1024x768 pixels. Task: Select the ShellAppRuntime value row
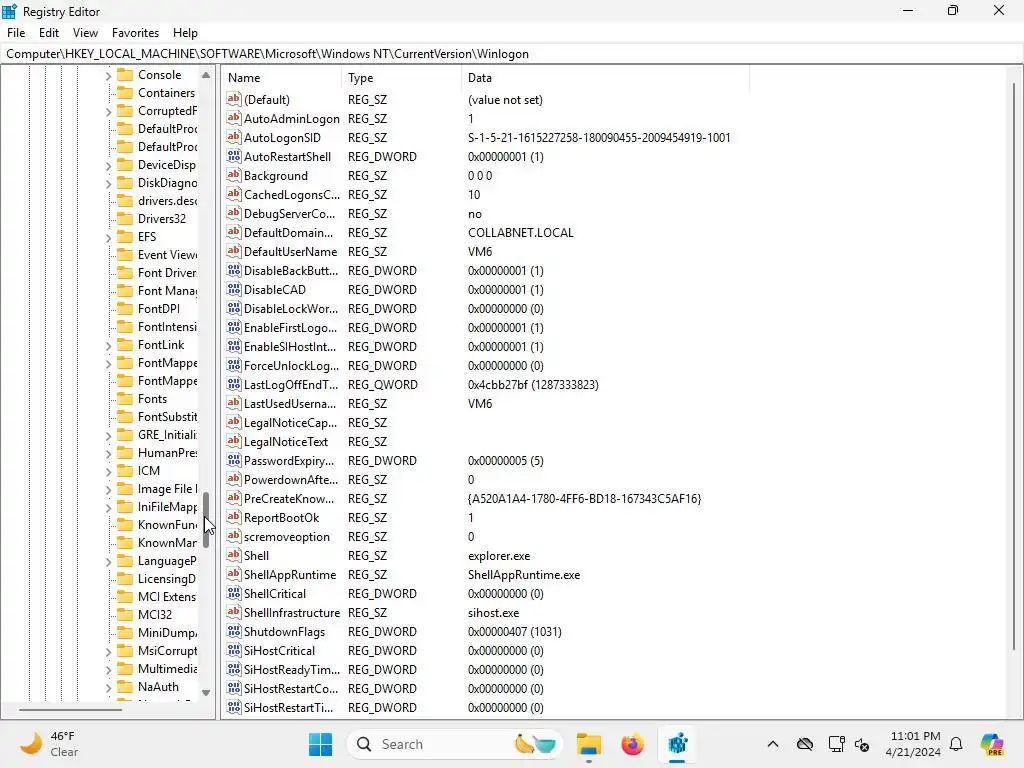[485, 575]
